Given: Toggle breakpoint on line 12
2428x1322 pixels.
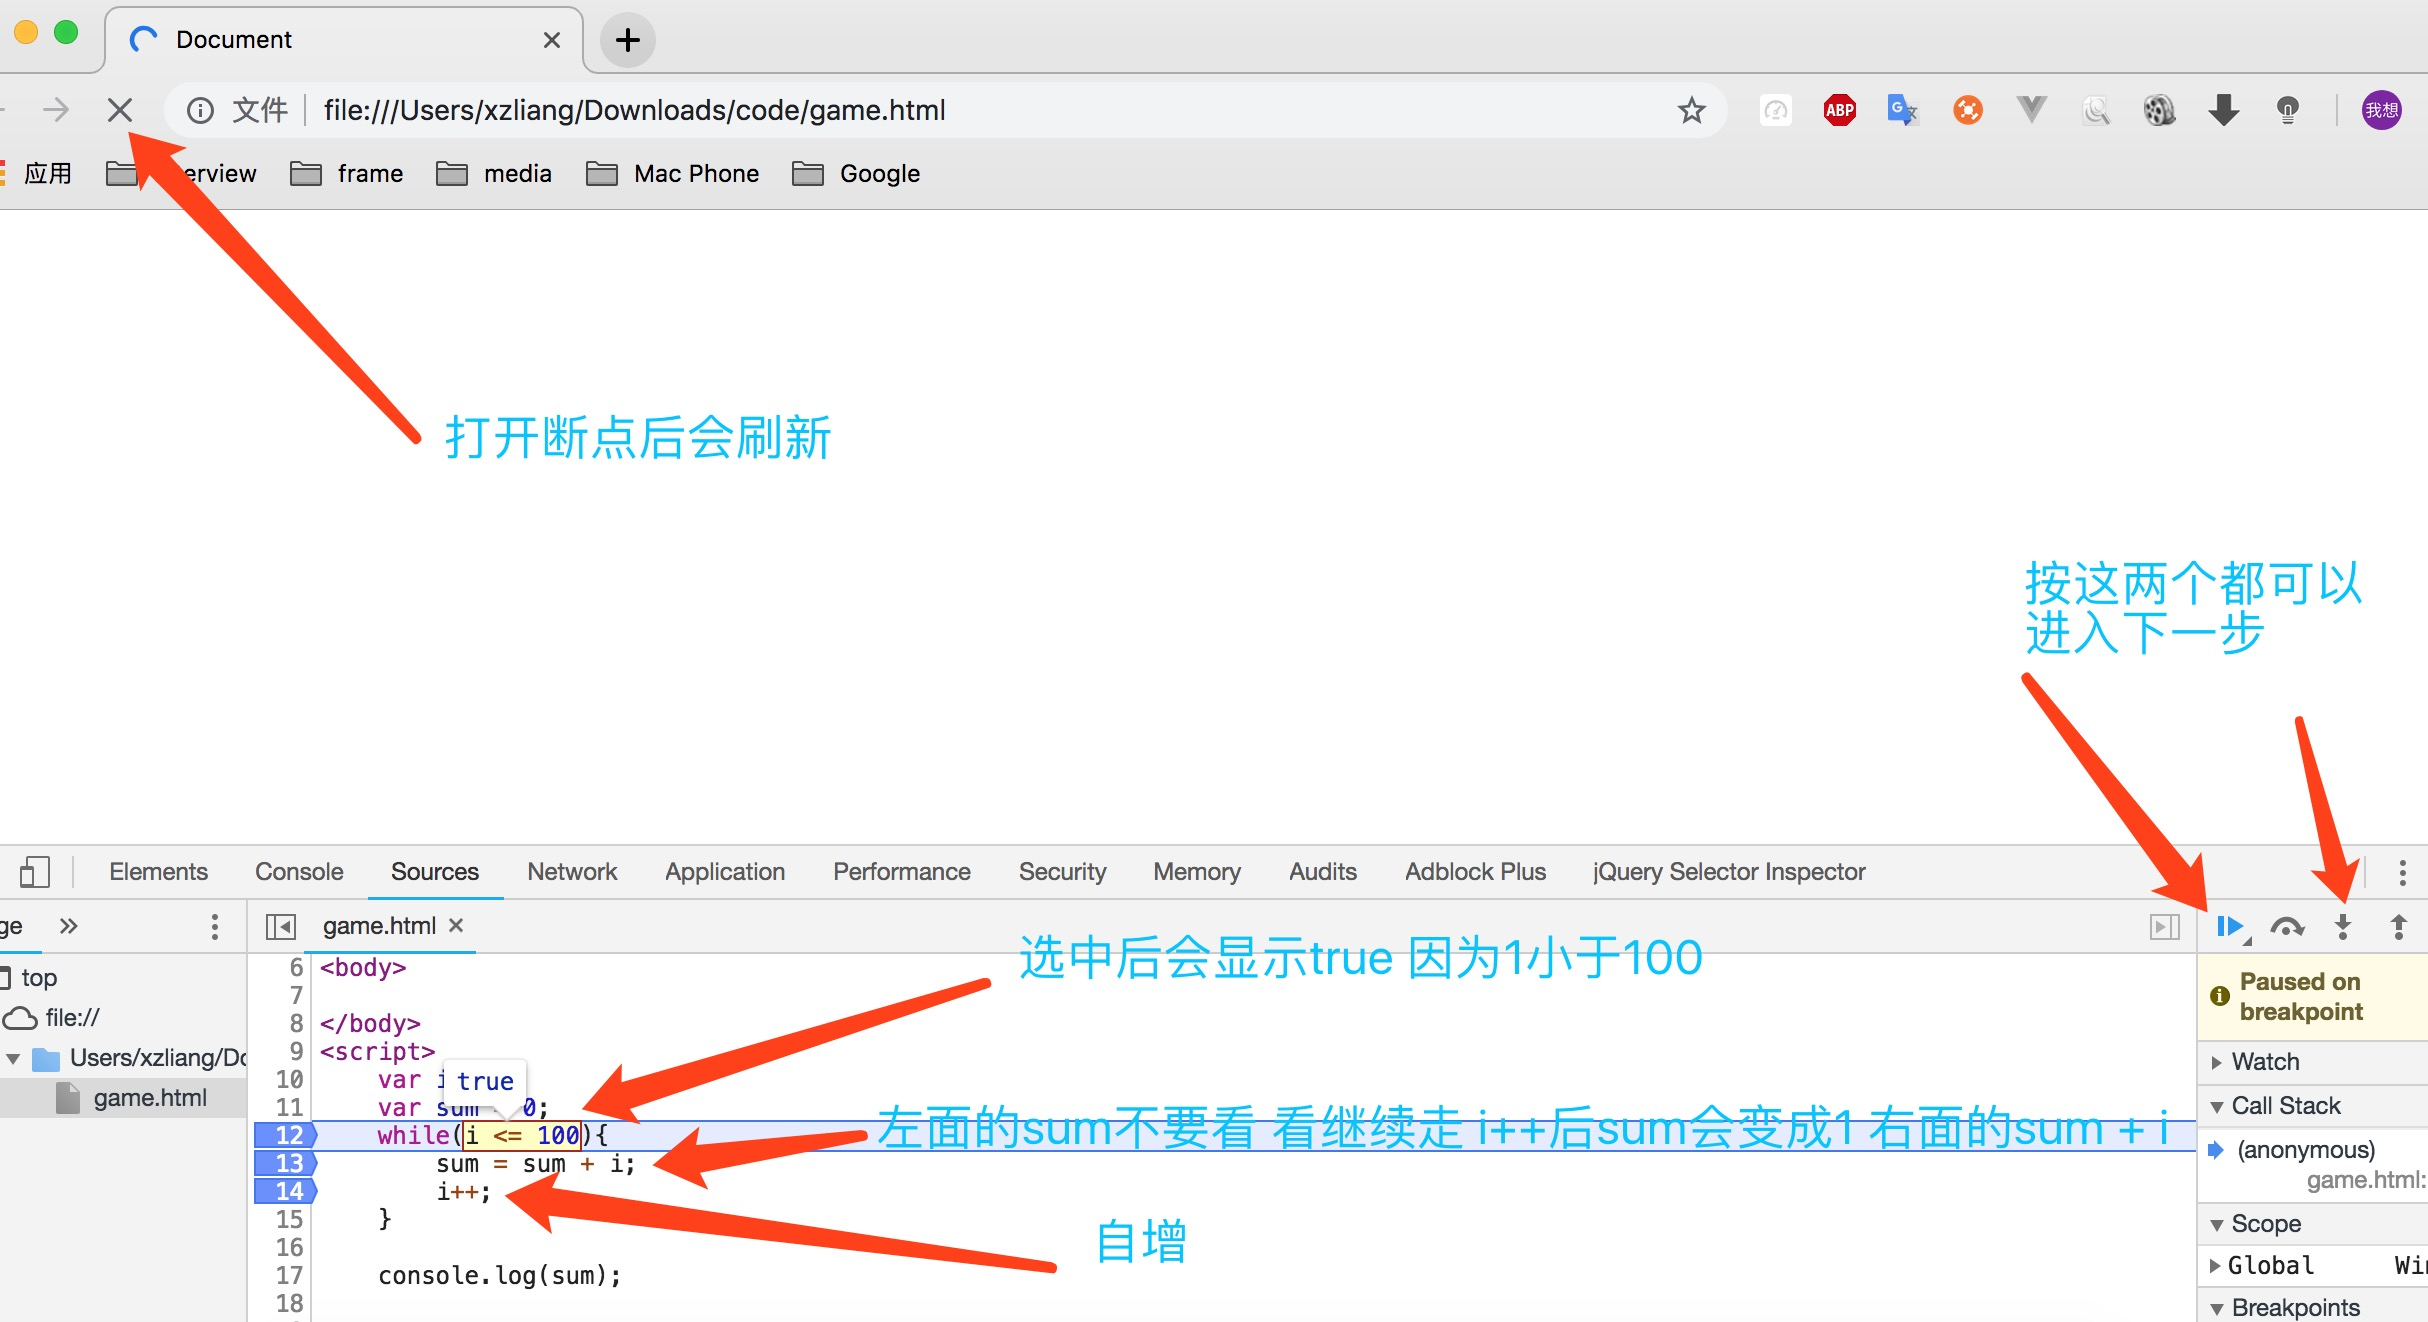Looking at the screenshot, I should 287,1135.
